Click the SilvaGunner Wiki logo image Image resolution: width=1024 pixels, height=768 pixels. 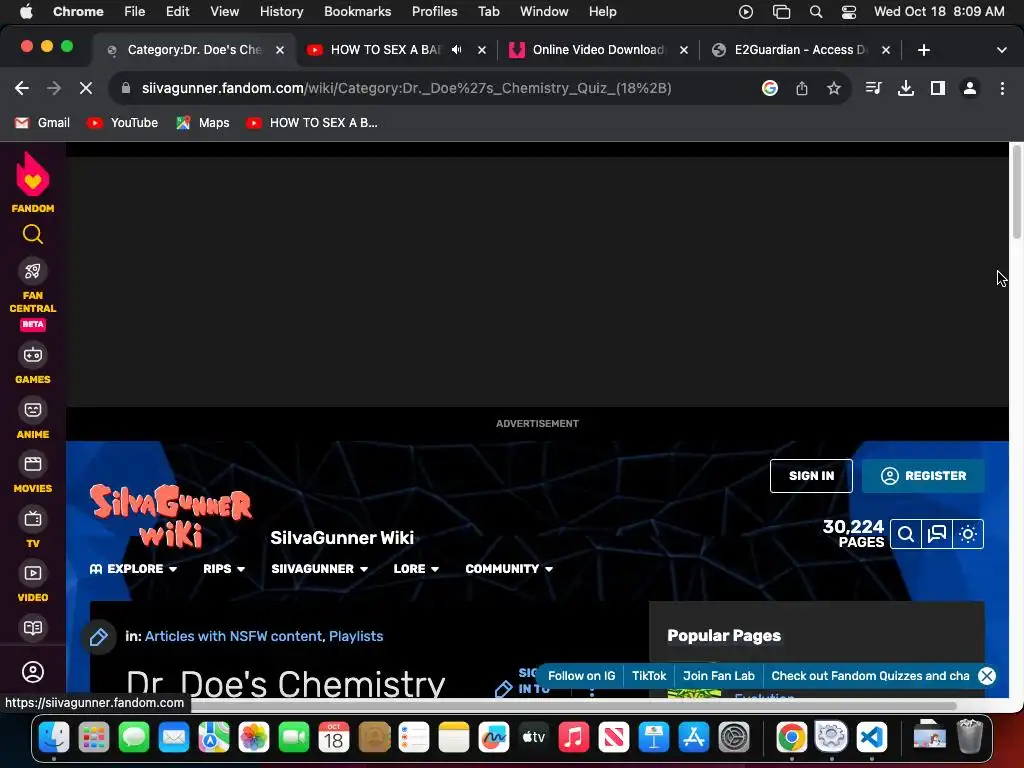point(171,515)
